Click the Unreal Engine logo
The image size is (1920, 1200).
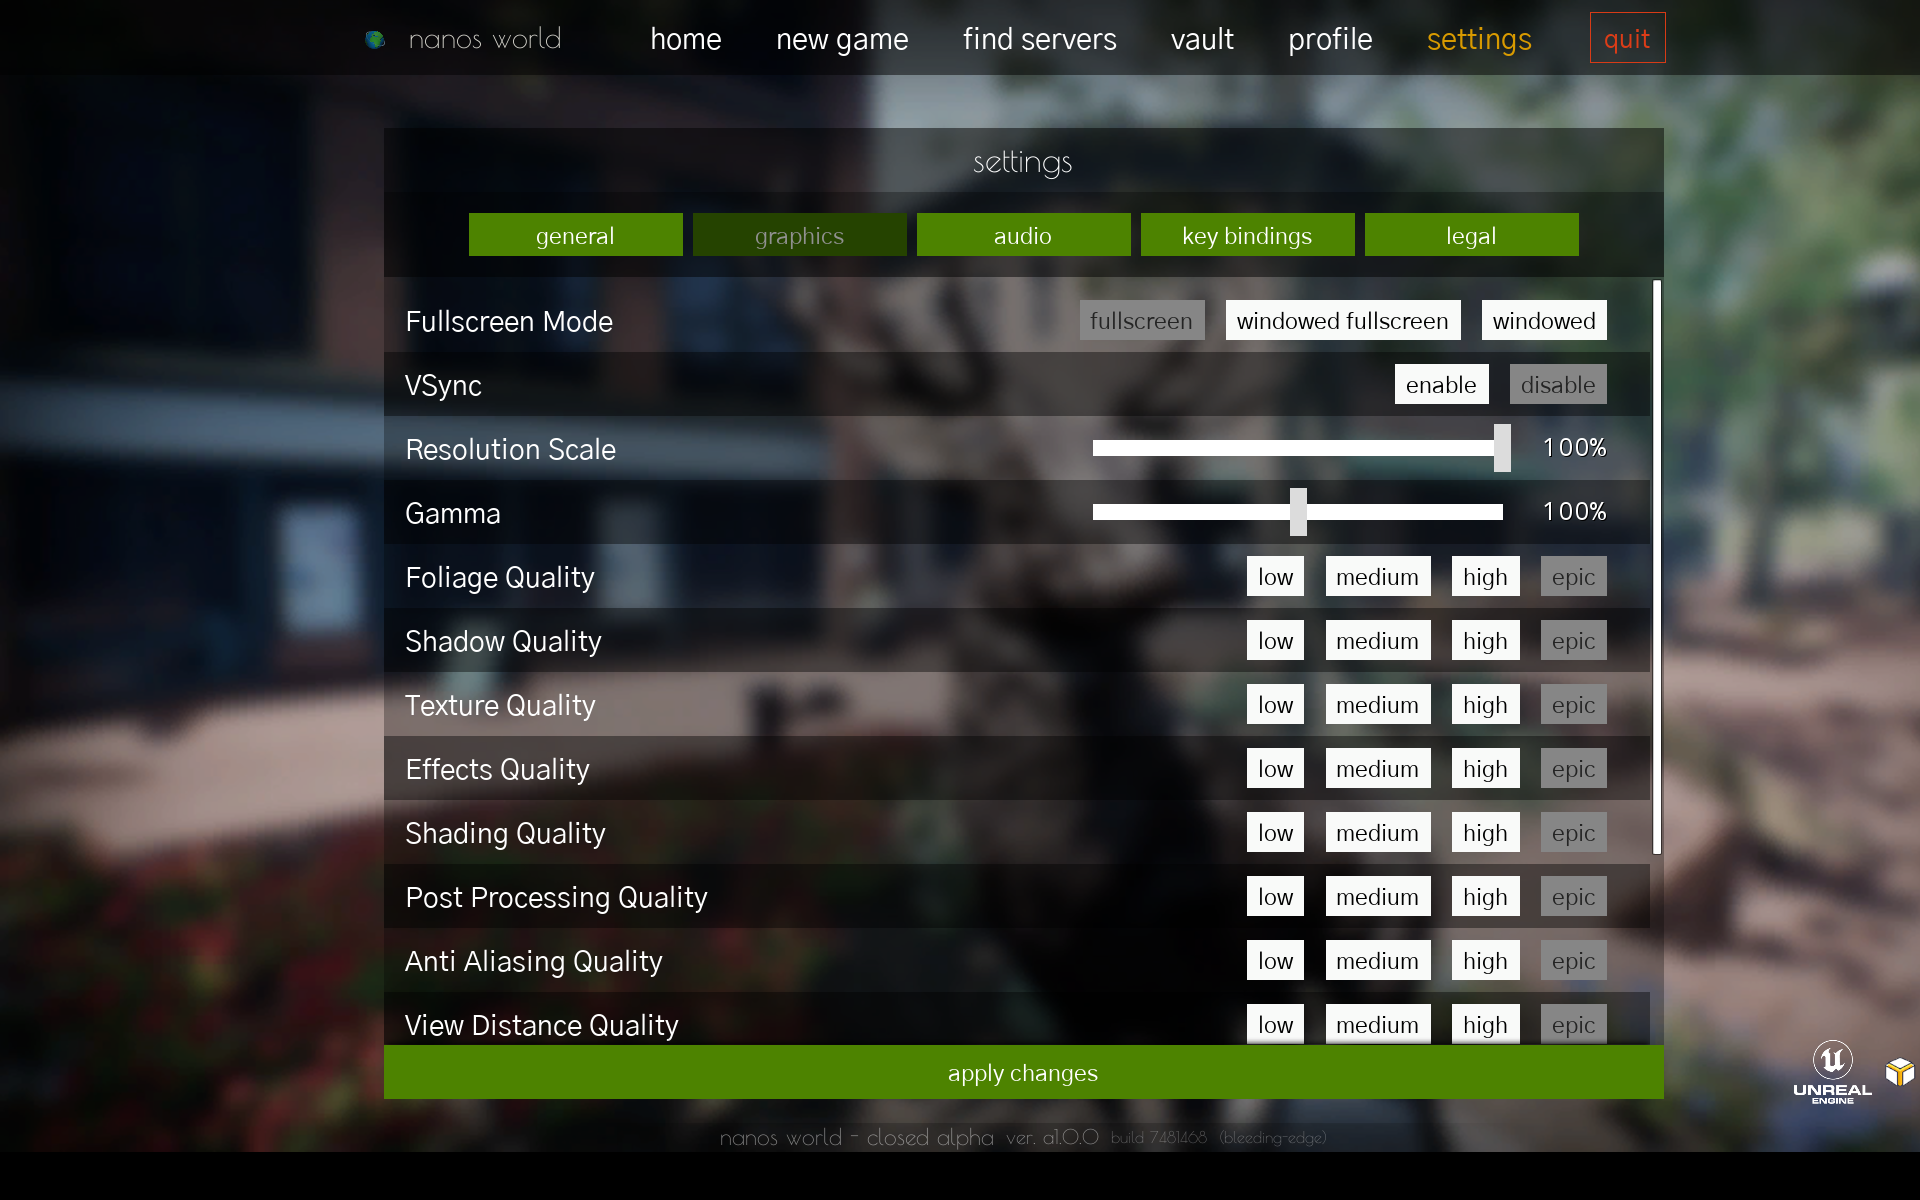point(1833,1071)
